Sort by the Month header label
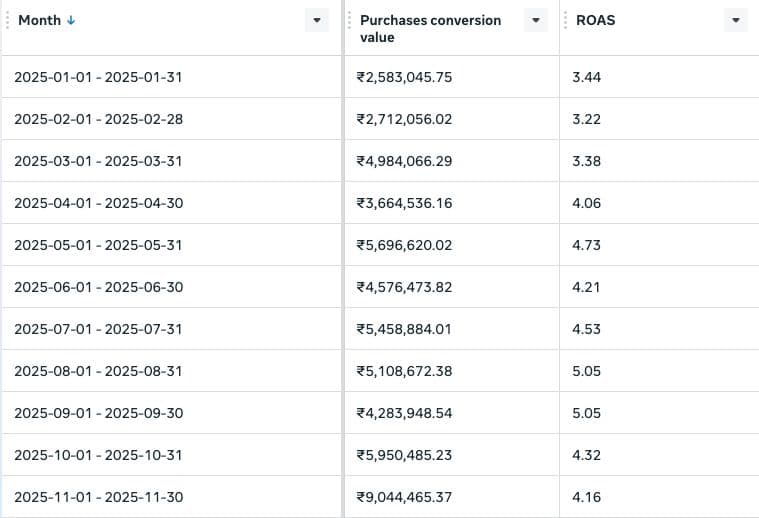This screenshot has width=759, height=518. [39, 20]
